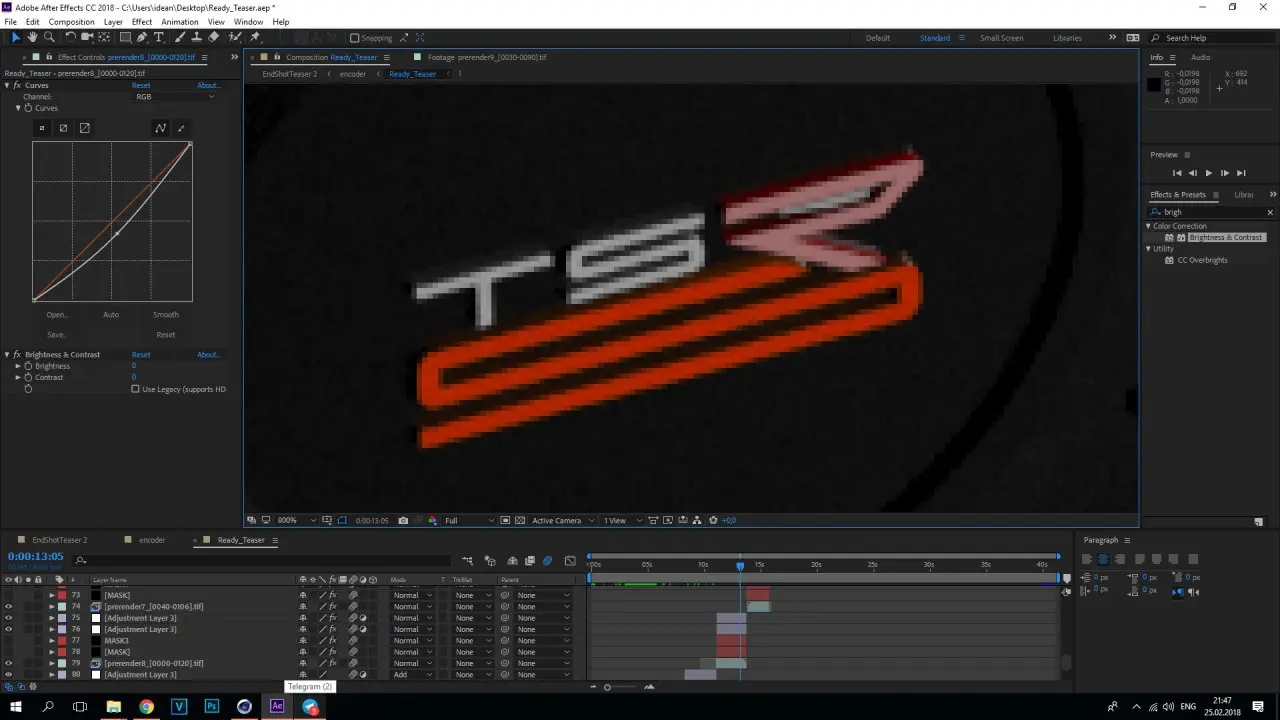Reset the Curves effect

point(141,85)
